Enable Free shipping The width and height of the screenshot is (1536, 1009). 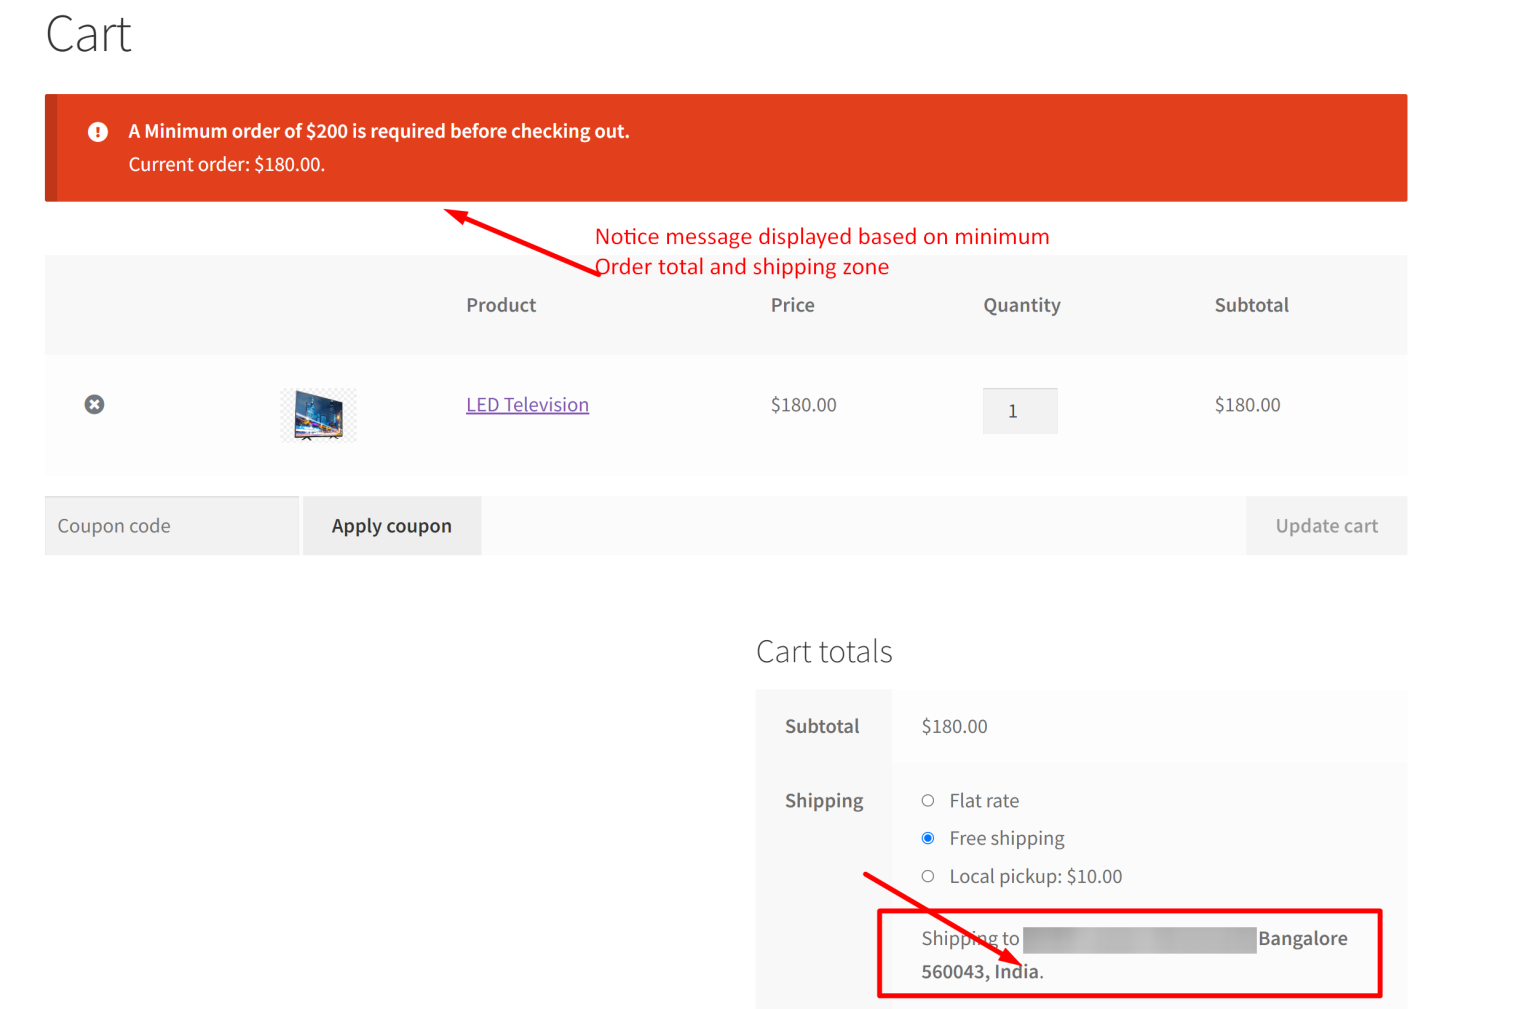point(928,838)
